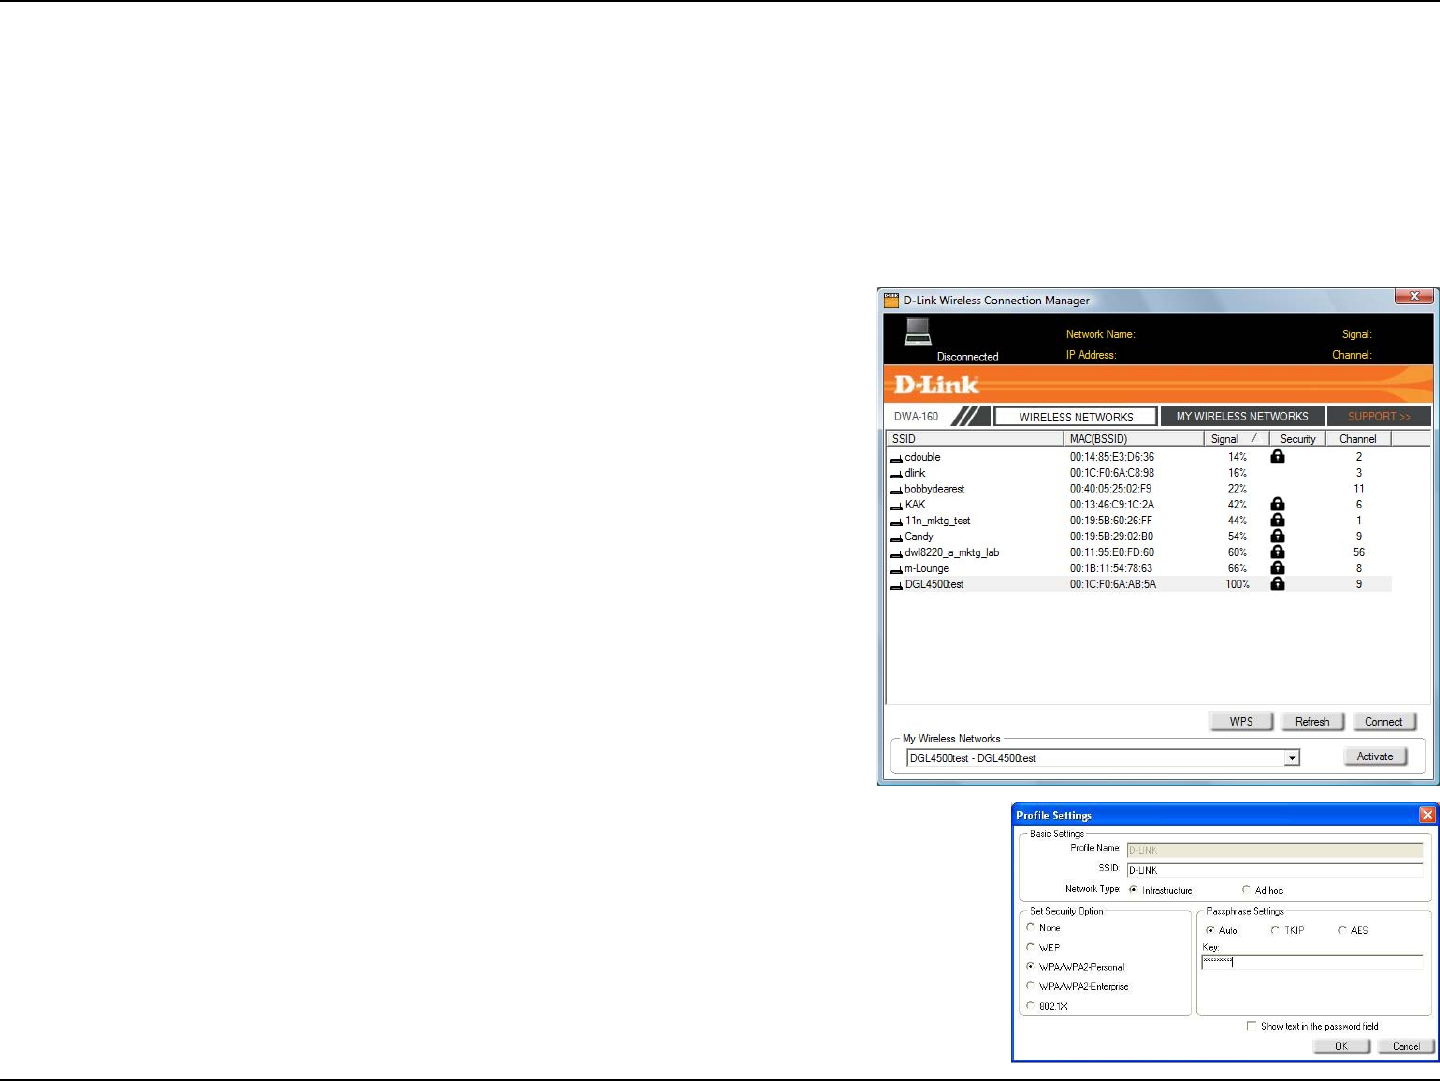Select the DGL4500test network name in the list

coord(934,584)
